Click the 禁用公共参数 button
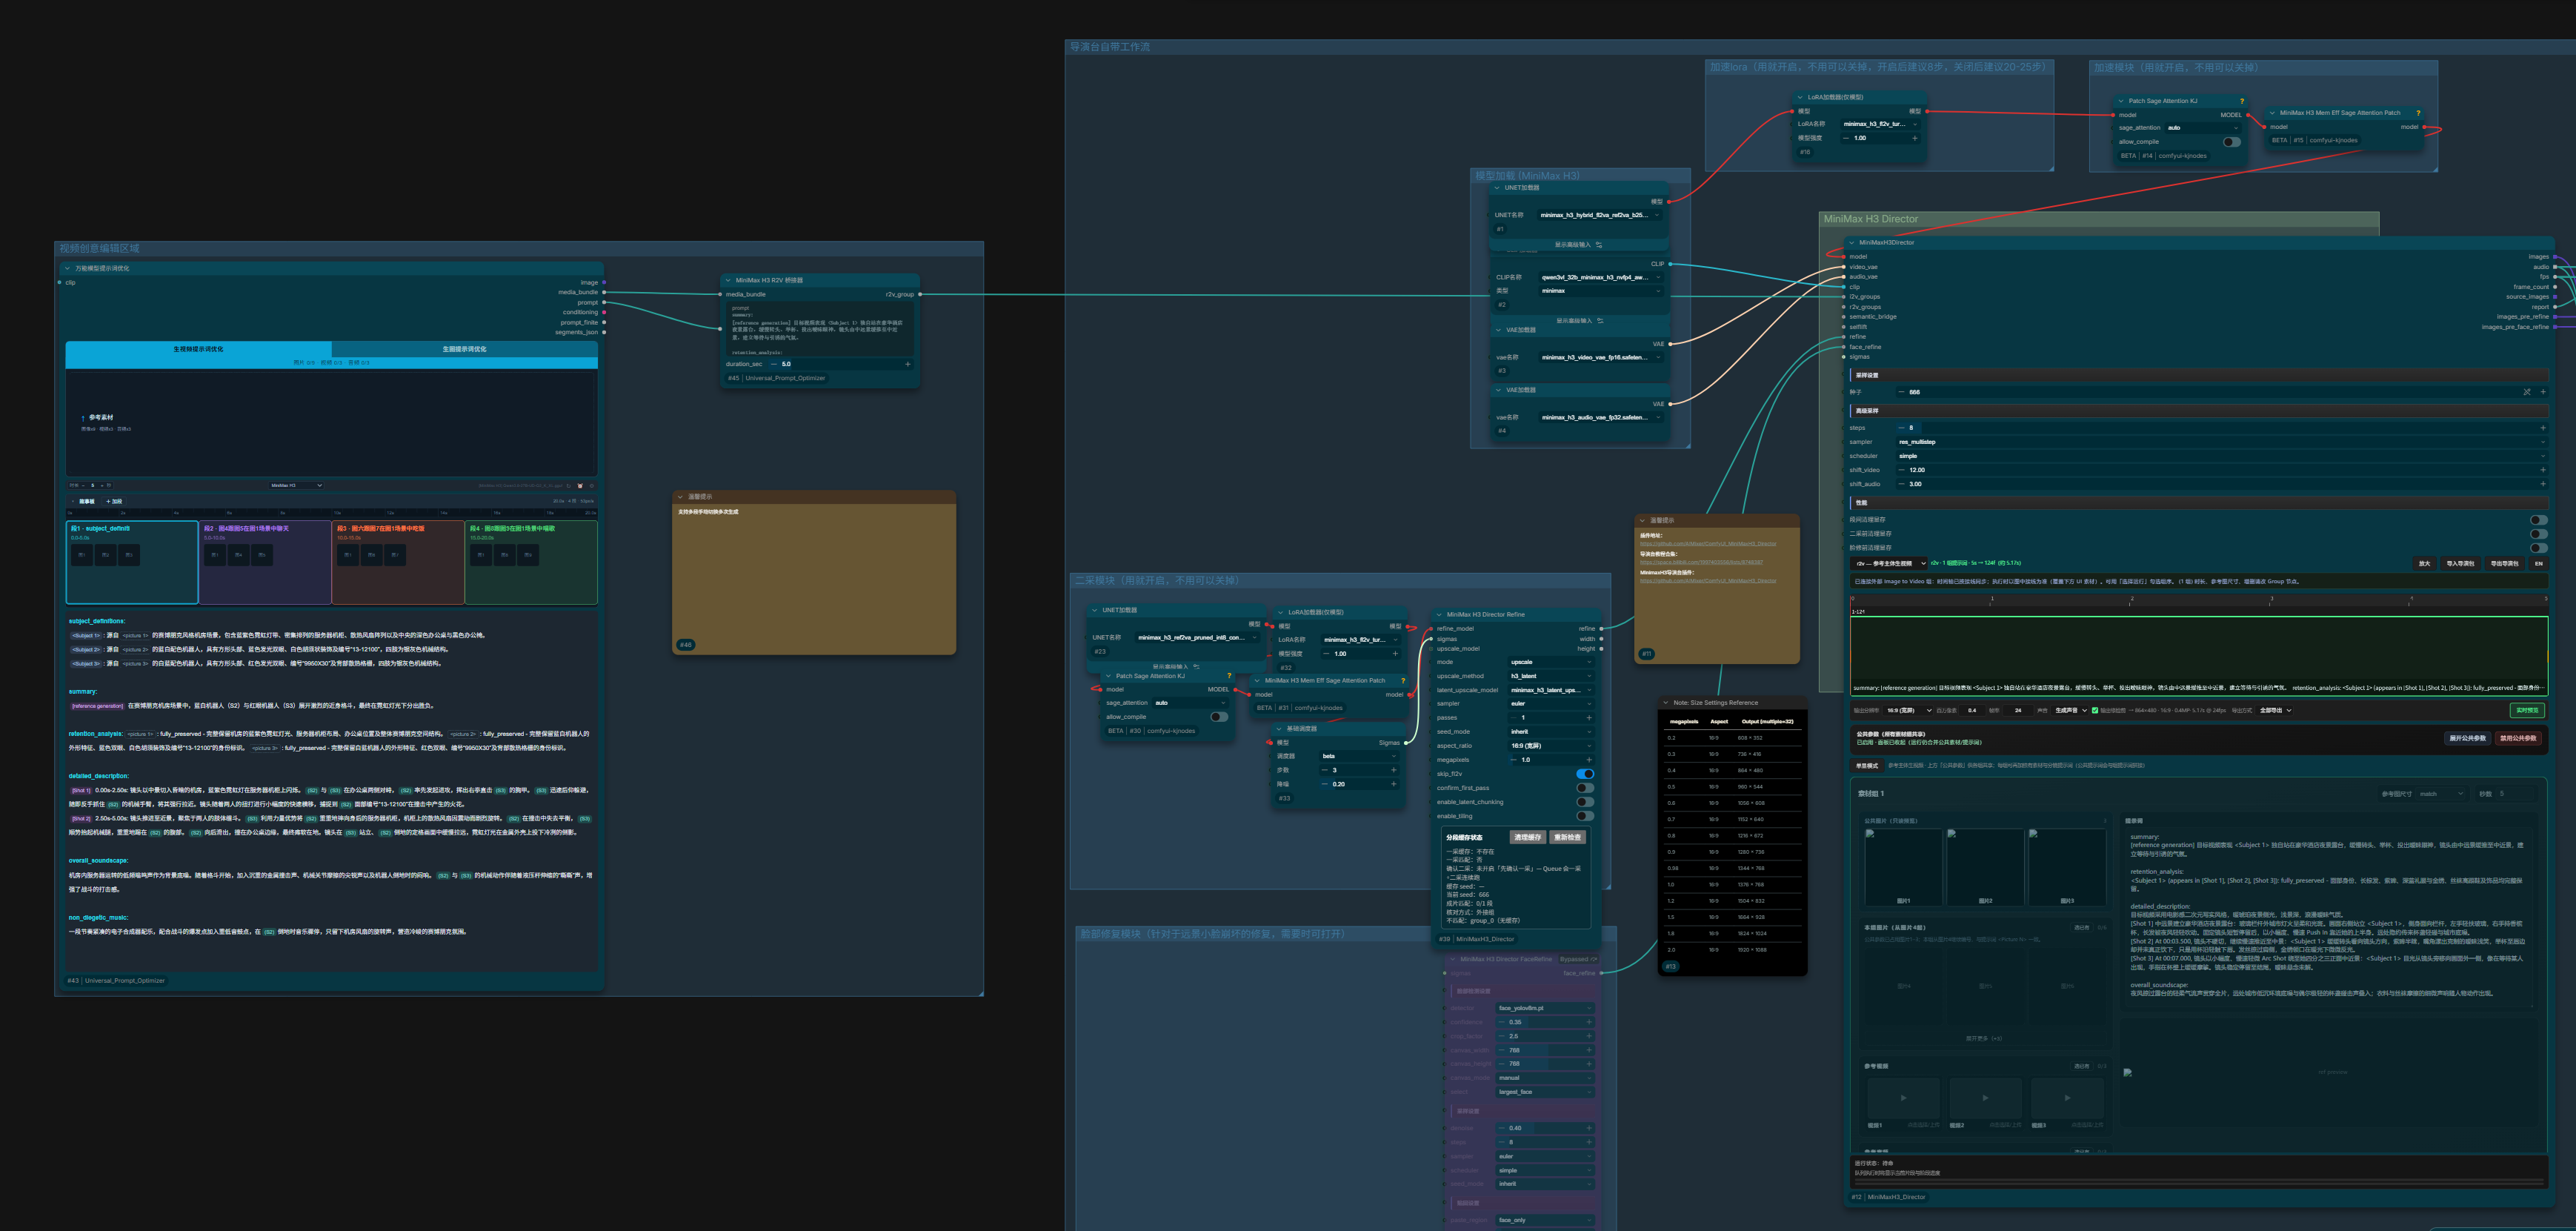The height and width of the screenshot is (1231, 2576). point(2518,739)
